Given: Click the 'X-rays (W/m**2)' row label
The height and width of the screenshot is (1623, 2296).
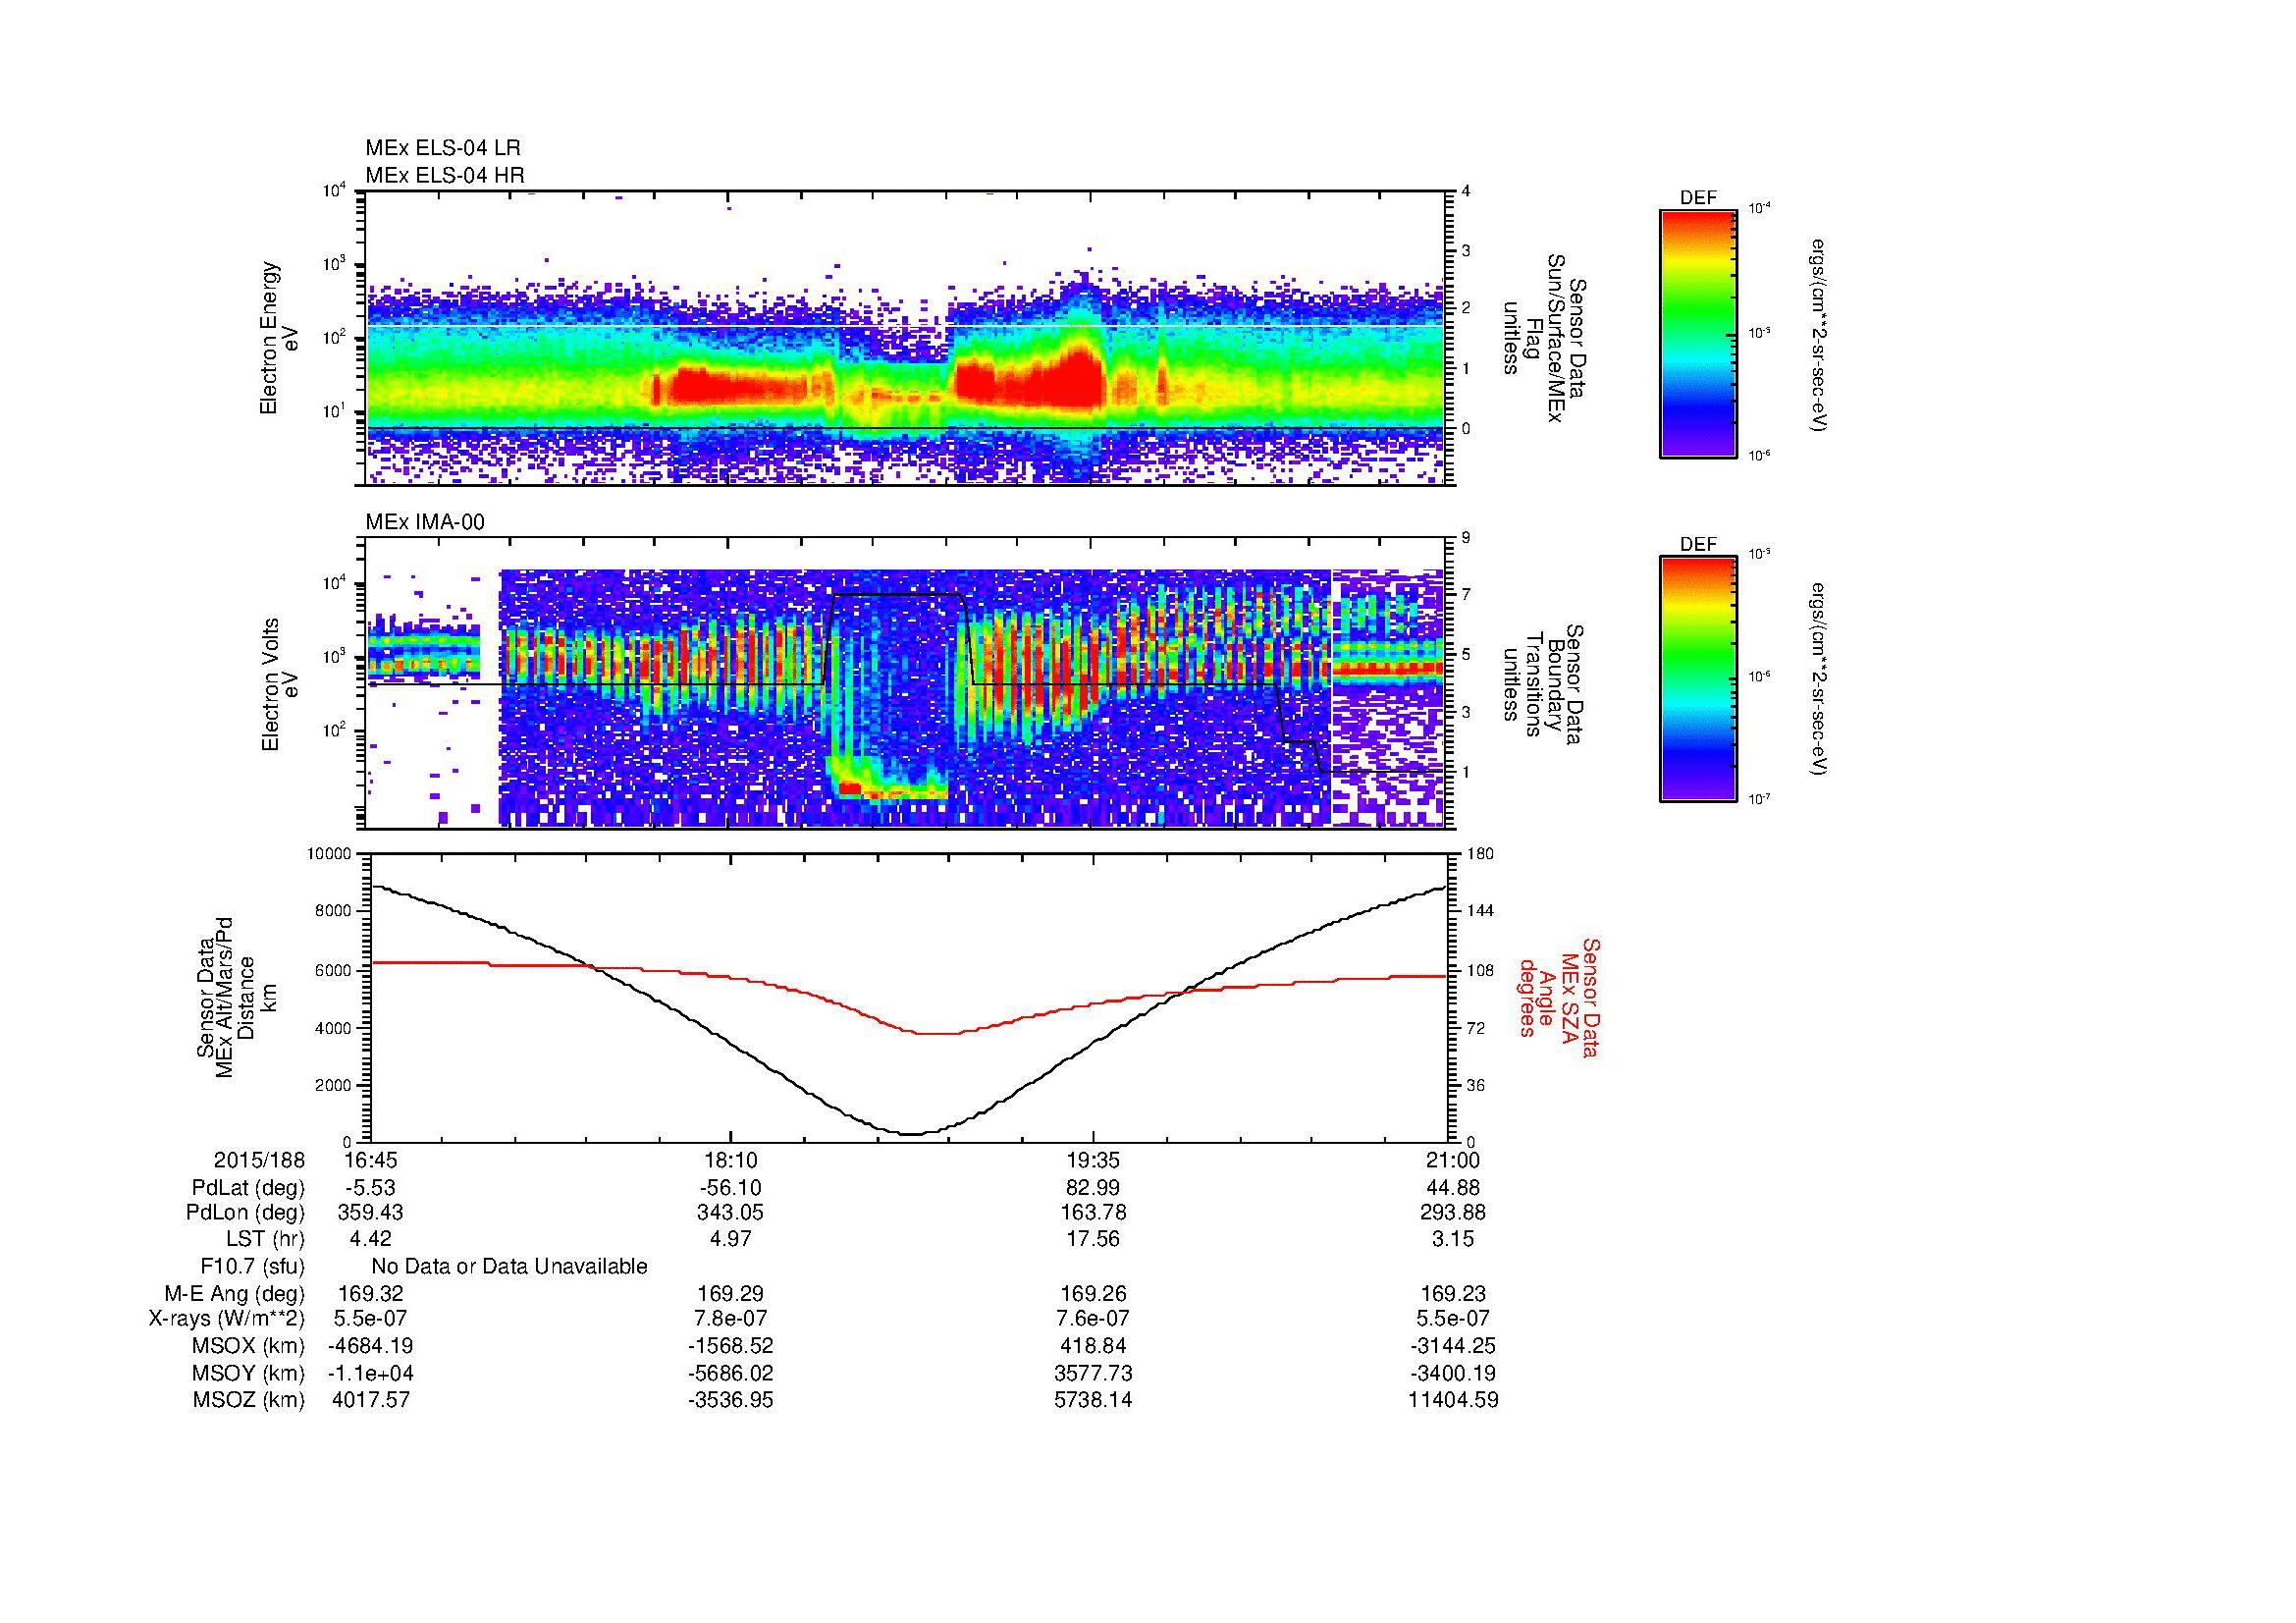Looking at the screenshot, I should click(227, 1319).
